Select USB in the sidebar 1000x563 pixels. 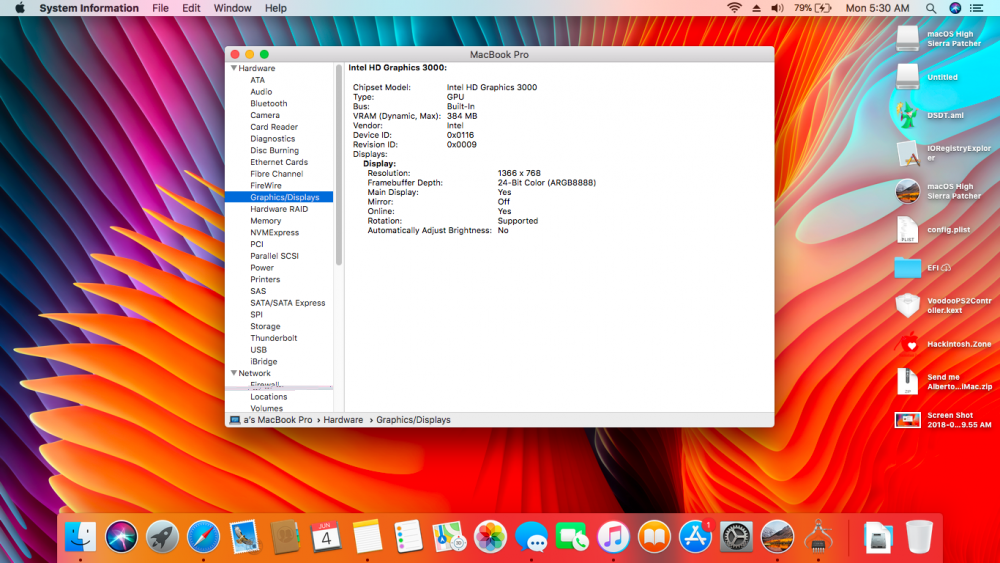tap(258, 350)
